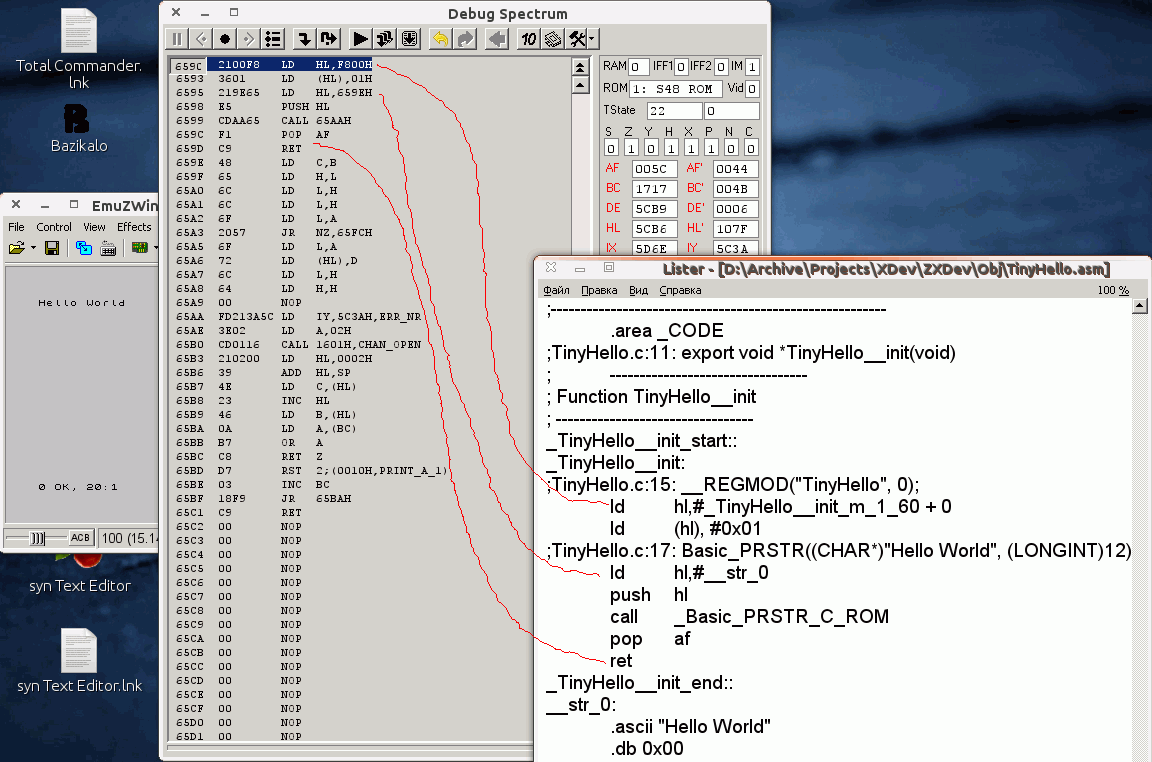Click the DE register field 5CB9
The height and width of the screenshot is (762, 1152).
point(654,209)
